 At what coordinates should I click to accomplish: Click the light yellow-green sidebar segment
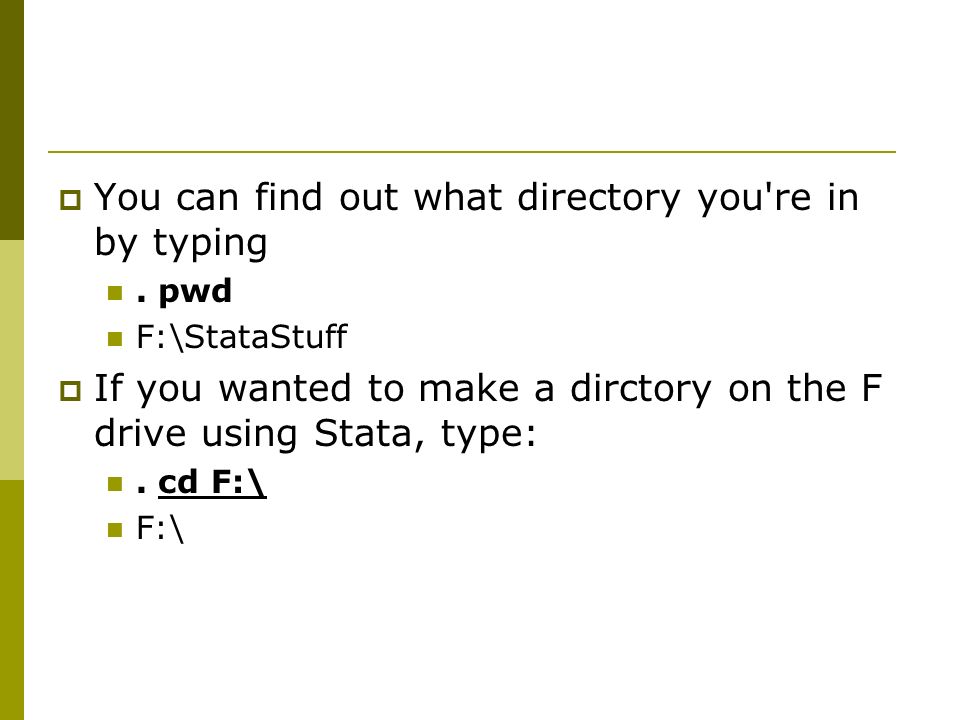point(12,360)
